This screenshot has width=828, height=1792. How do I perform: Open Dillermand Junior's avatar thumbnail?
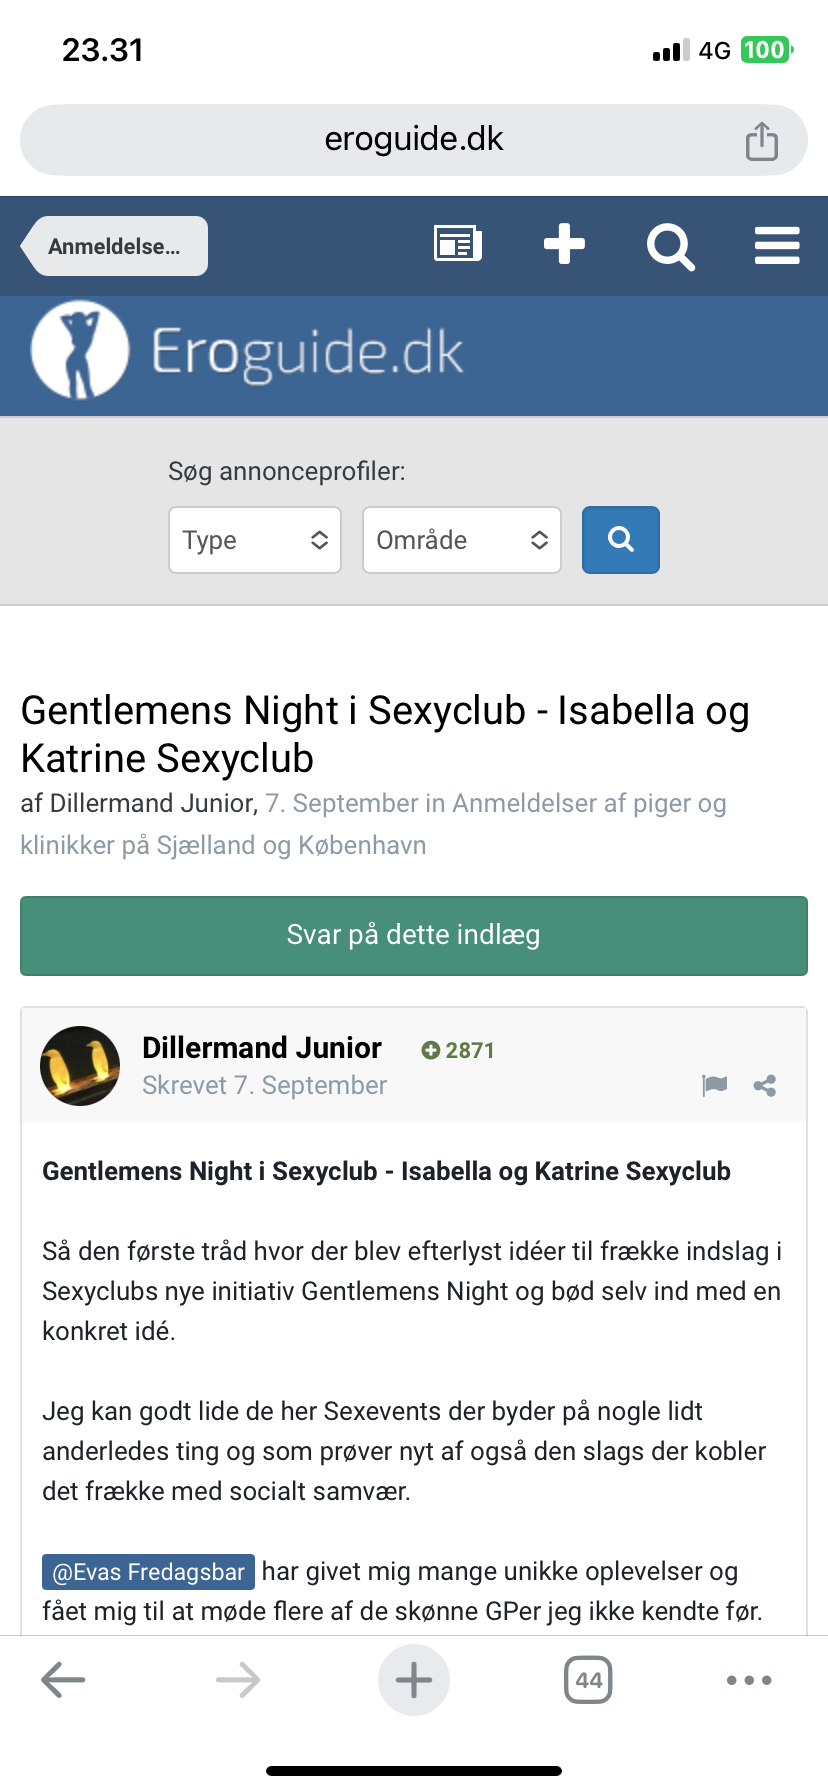point(80,1066)
